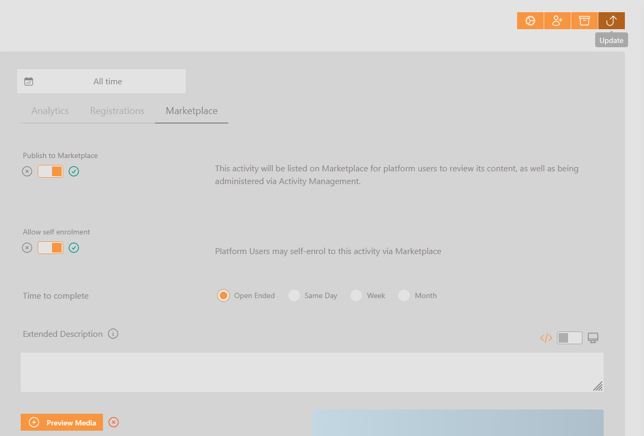The height and width of the screenshot is (436, 644).
Task: Switch to the Registrations tab
Action: [x=117, y=111]
